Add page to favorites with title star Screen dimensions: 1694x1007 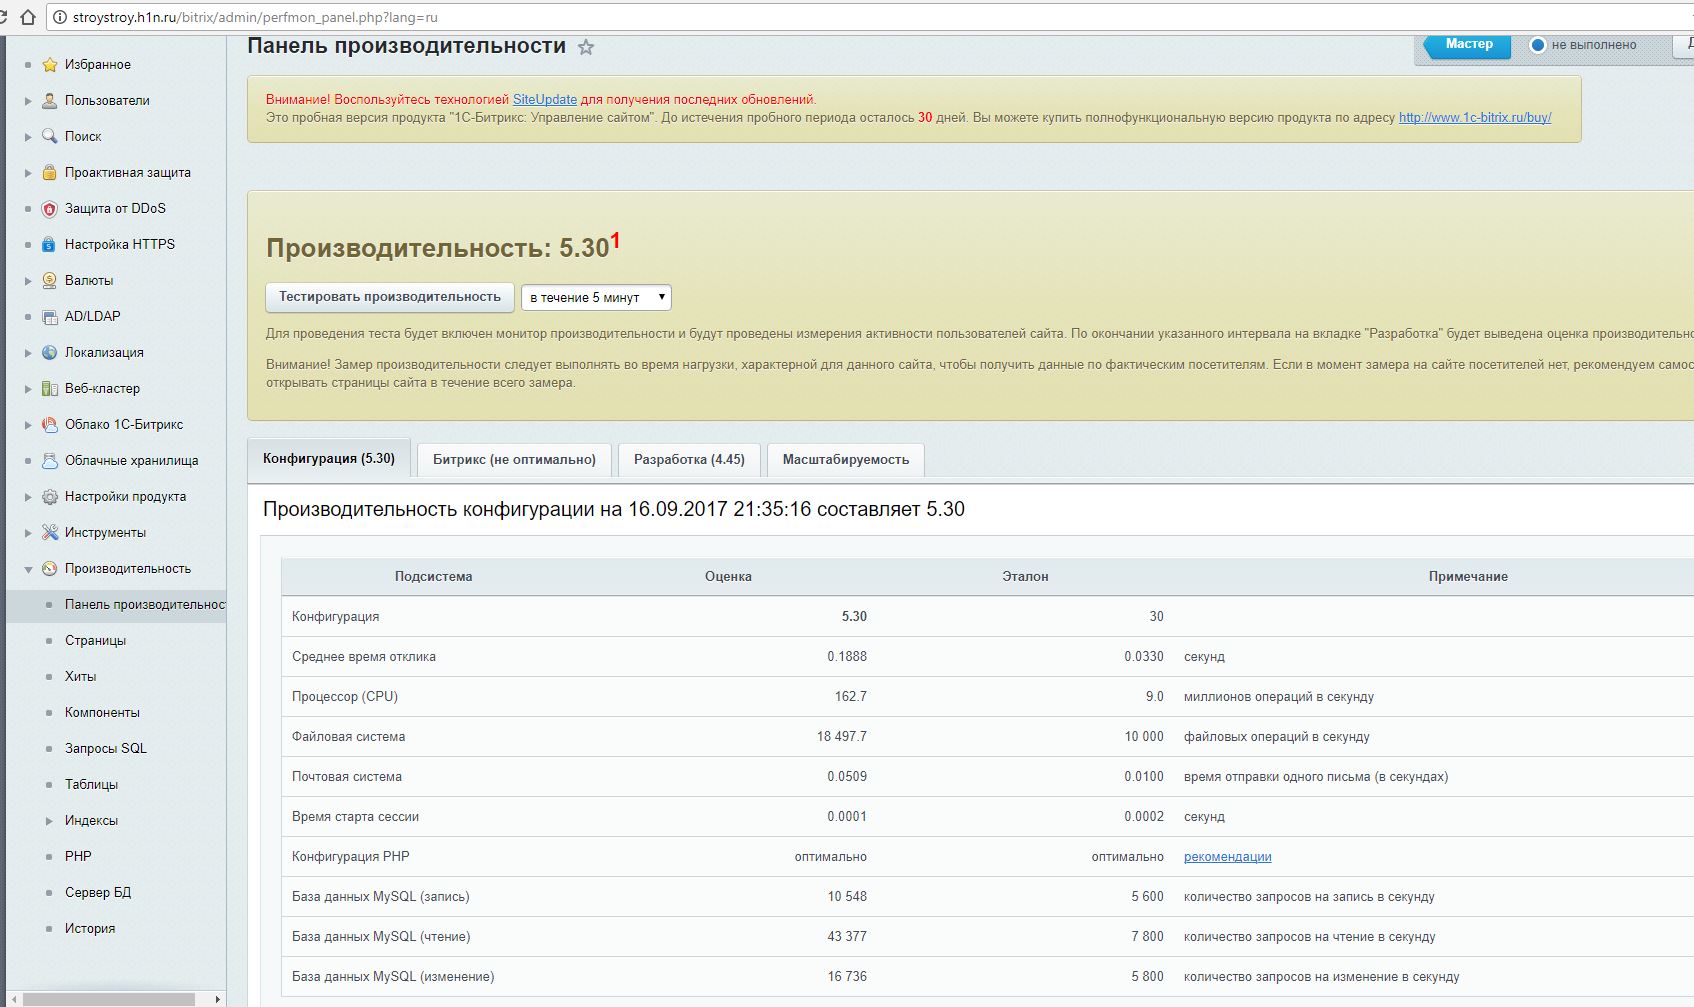tap(586, 47)
